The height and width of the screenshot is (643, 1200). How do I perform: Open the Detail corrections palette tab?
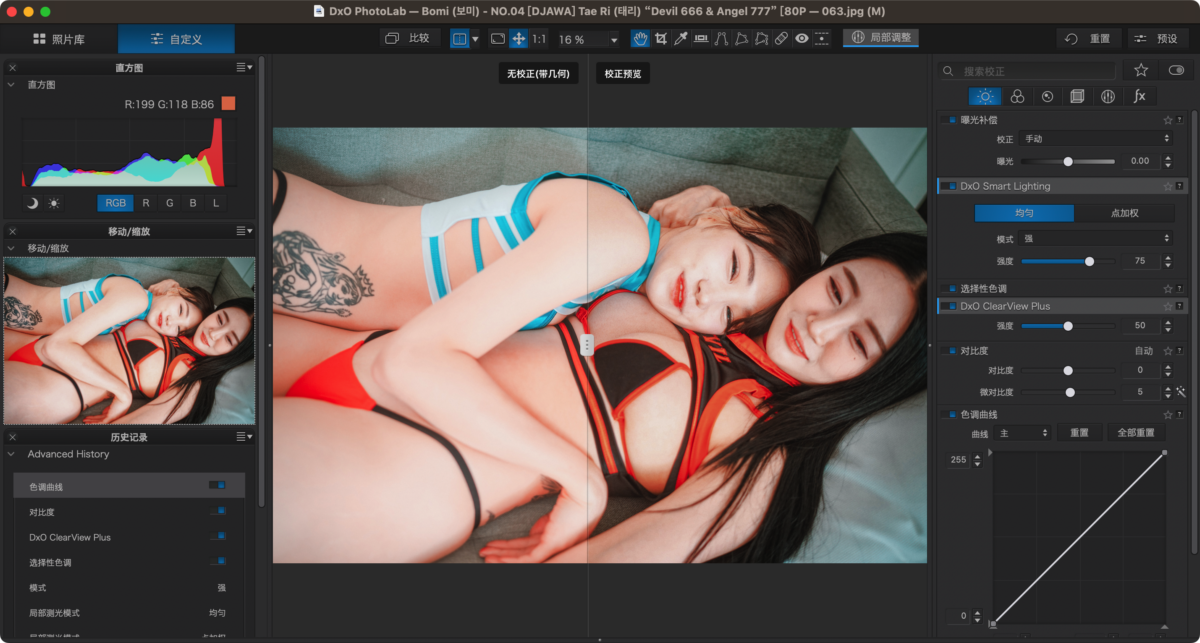coord(1047,96)
